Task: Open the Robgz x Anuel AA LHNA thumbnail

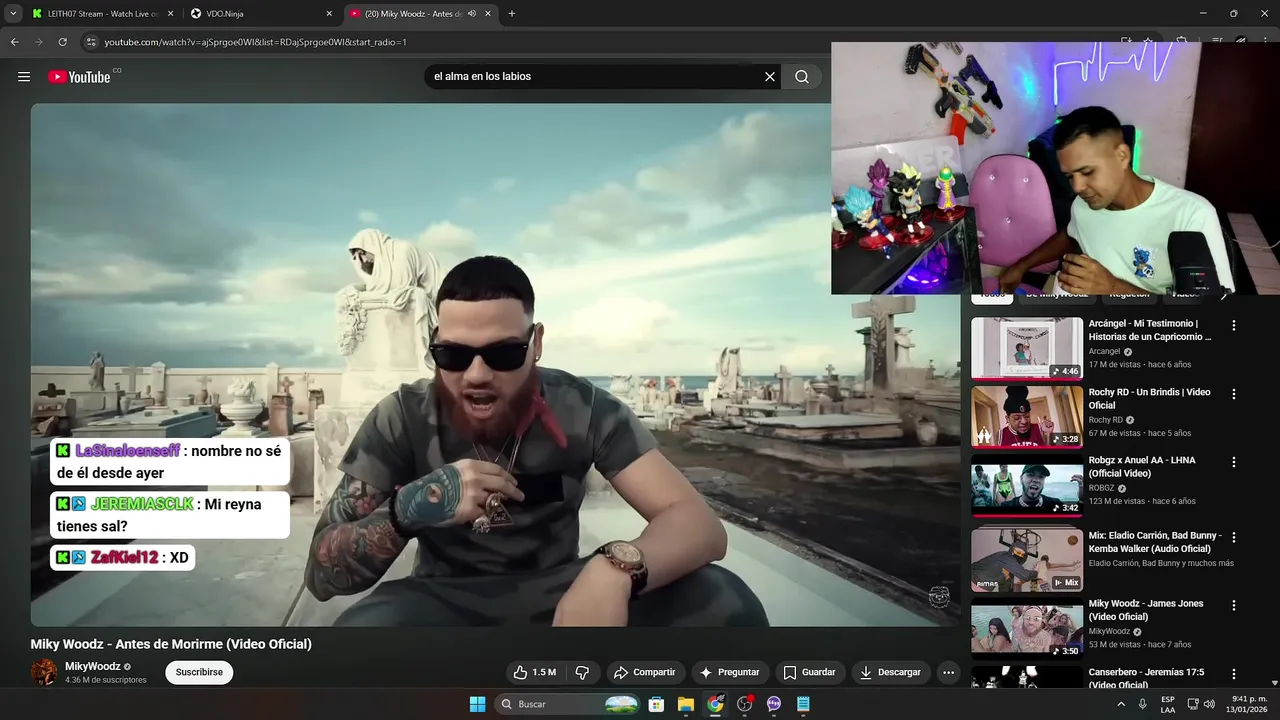Action: pyautogui.click(x=1027, y=486)
